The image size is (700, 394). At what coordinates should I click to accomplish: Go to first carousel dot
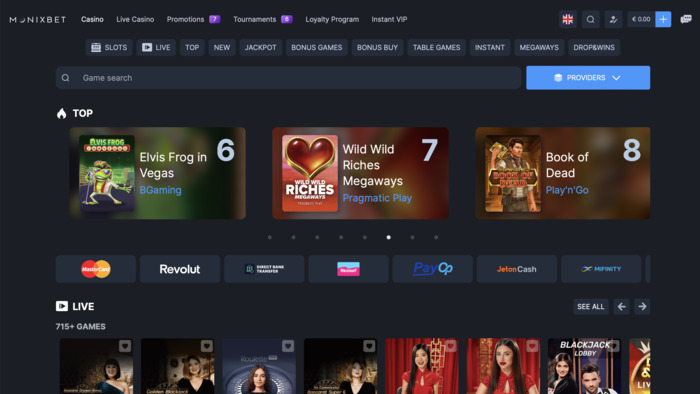point(270,237)
